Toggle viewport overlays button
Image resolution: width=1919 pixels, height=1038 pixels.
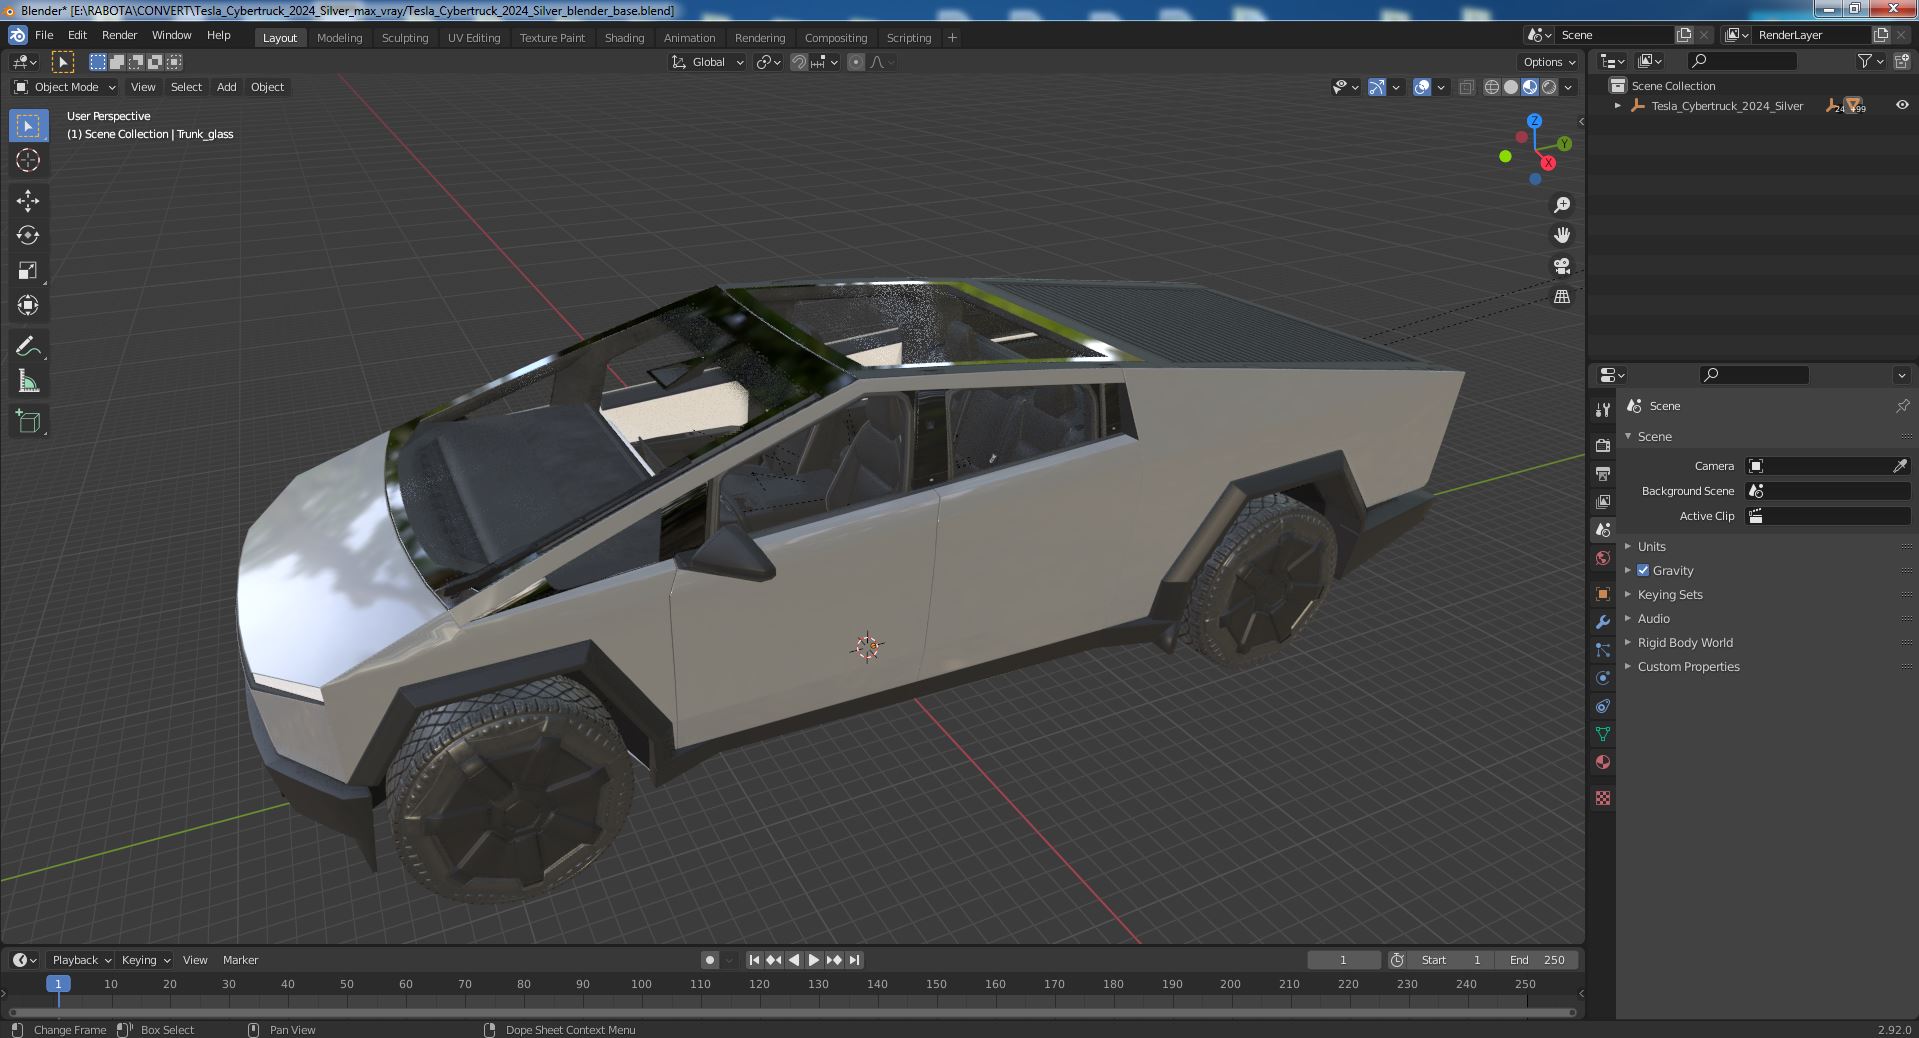(1422, 87)
